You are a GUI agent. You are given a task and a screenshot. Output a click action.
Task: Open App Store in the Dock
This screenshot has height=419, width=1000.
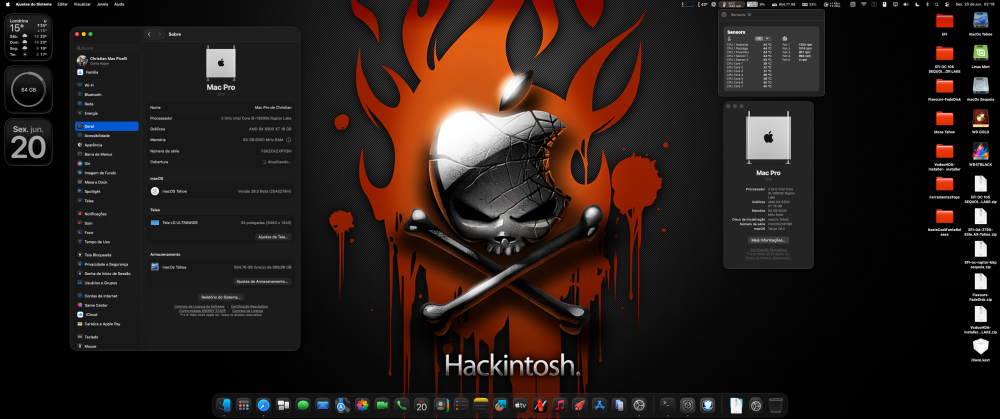pos(599,405)
